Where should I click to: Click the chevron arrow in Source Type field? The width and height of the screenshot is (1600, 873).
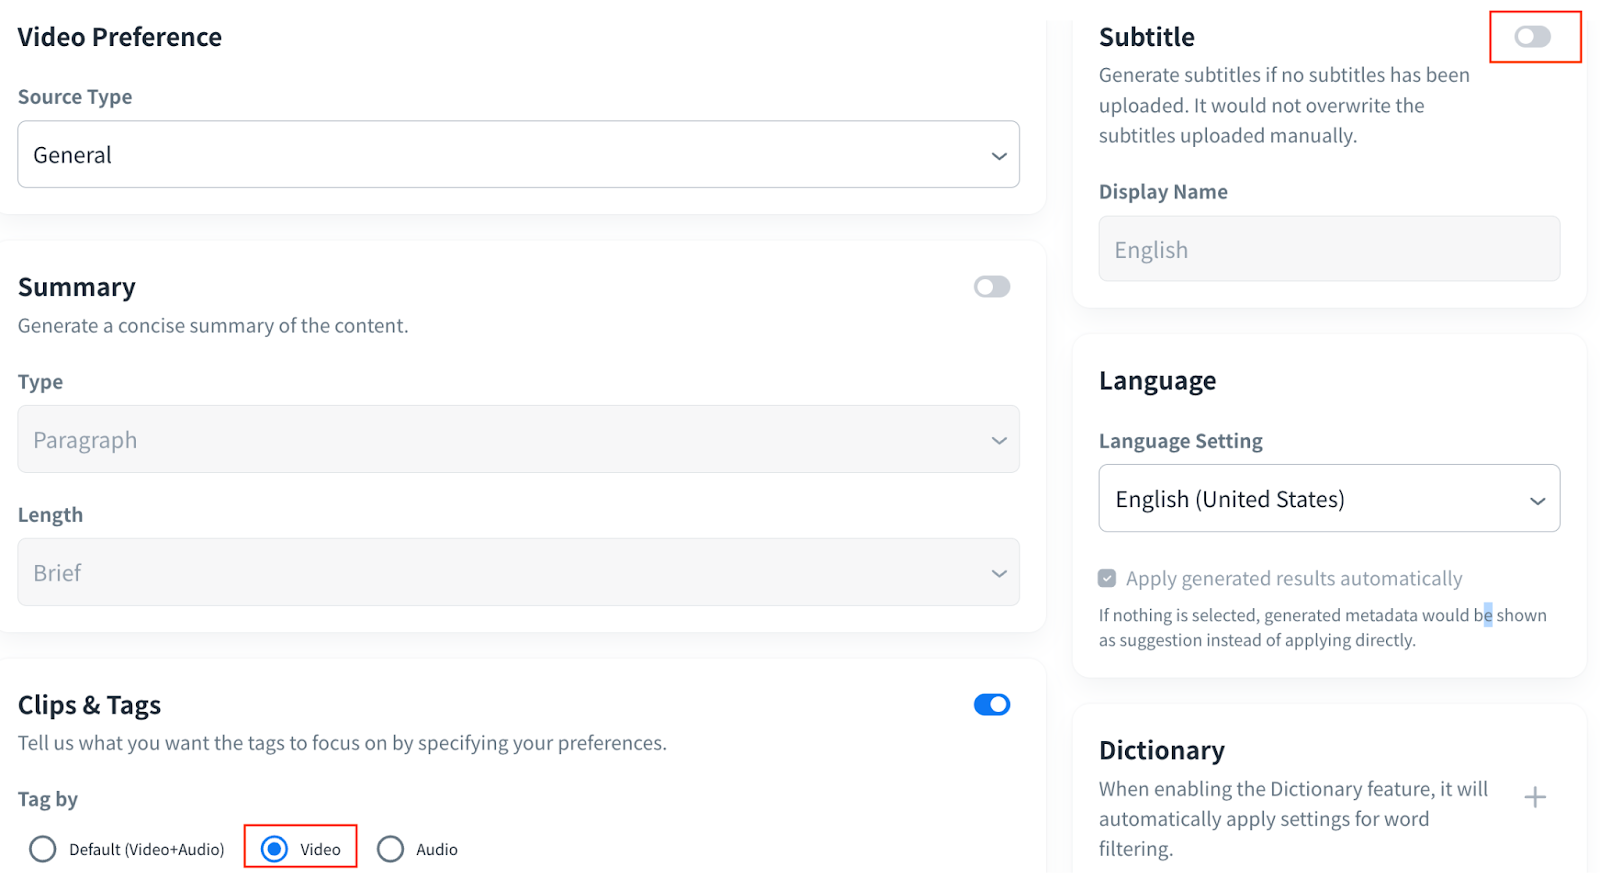[x=998, y=156]
